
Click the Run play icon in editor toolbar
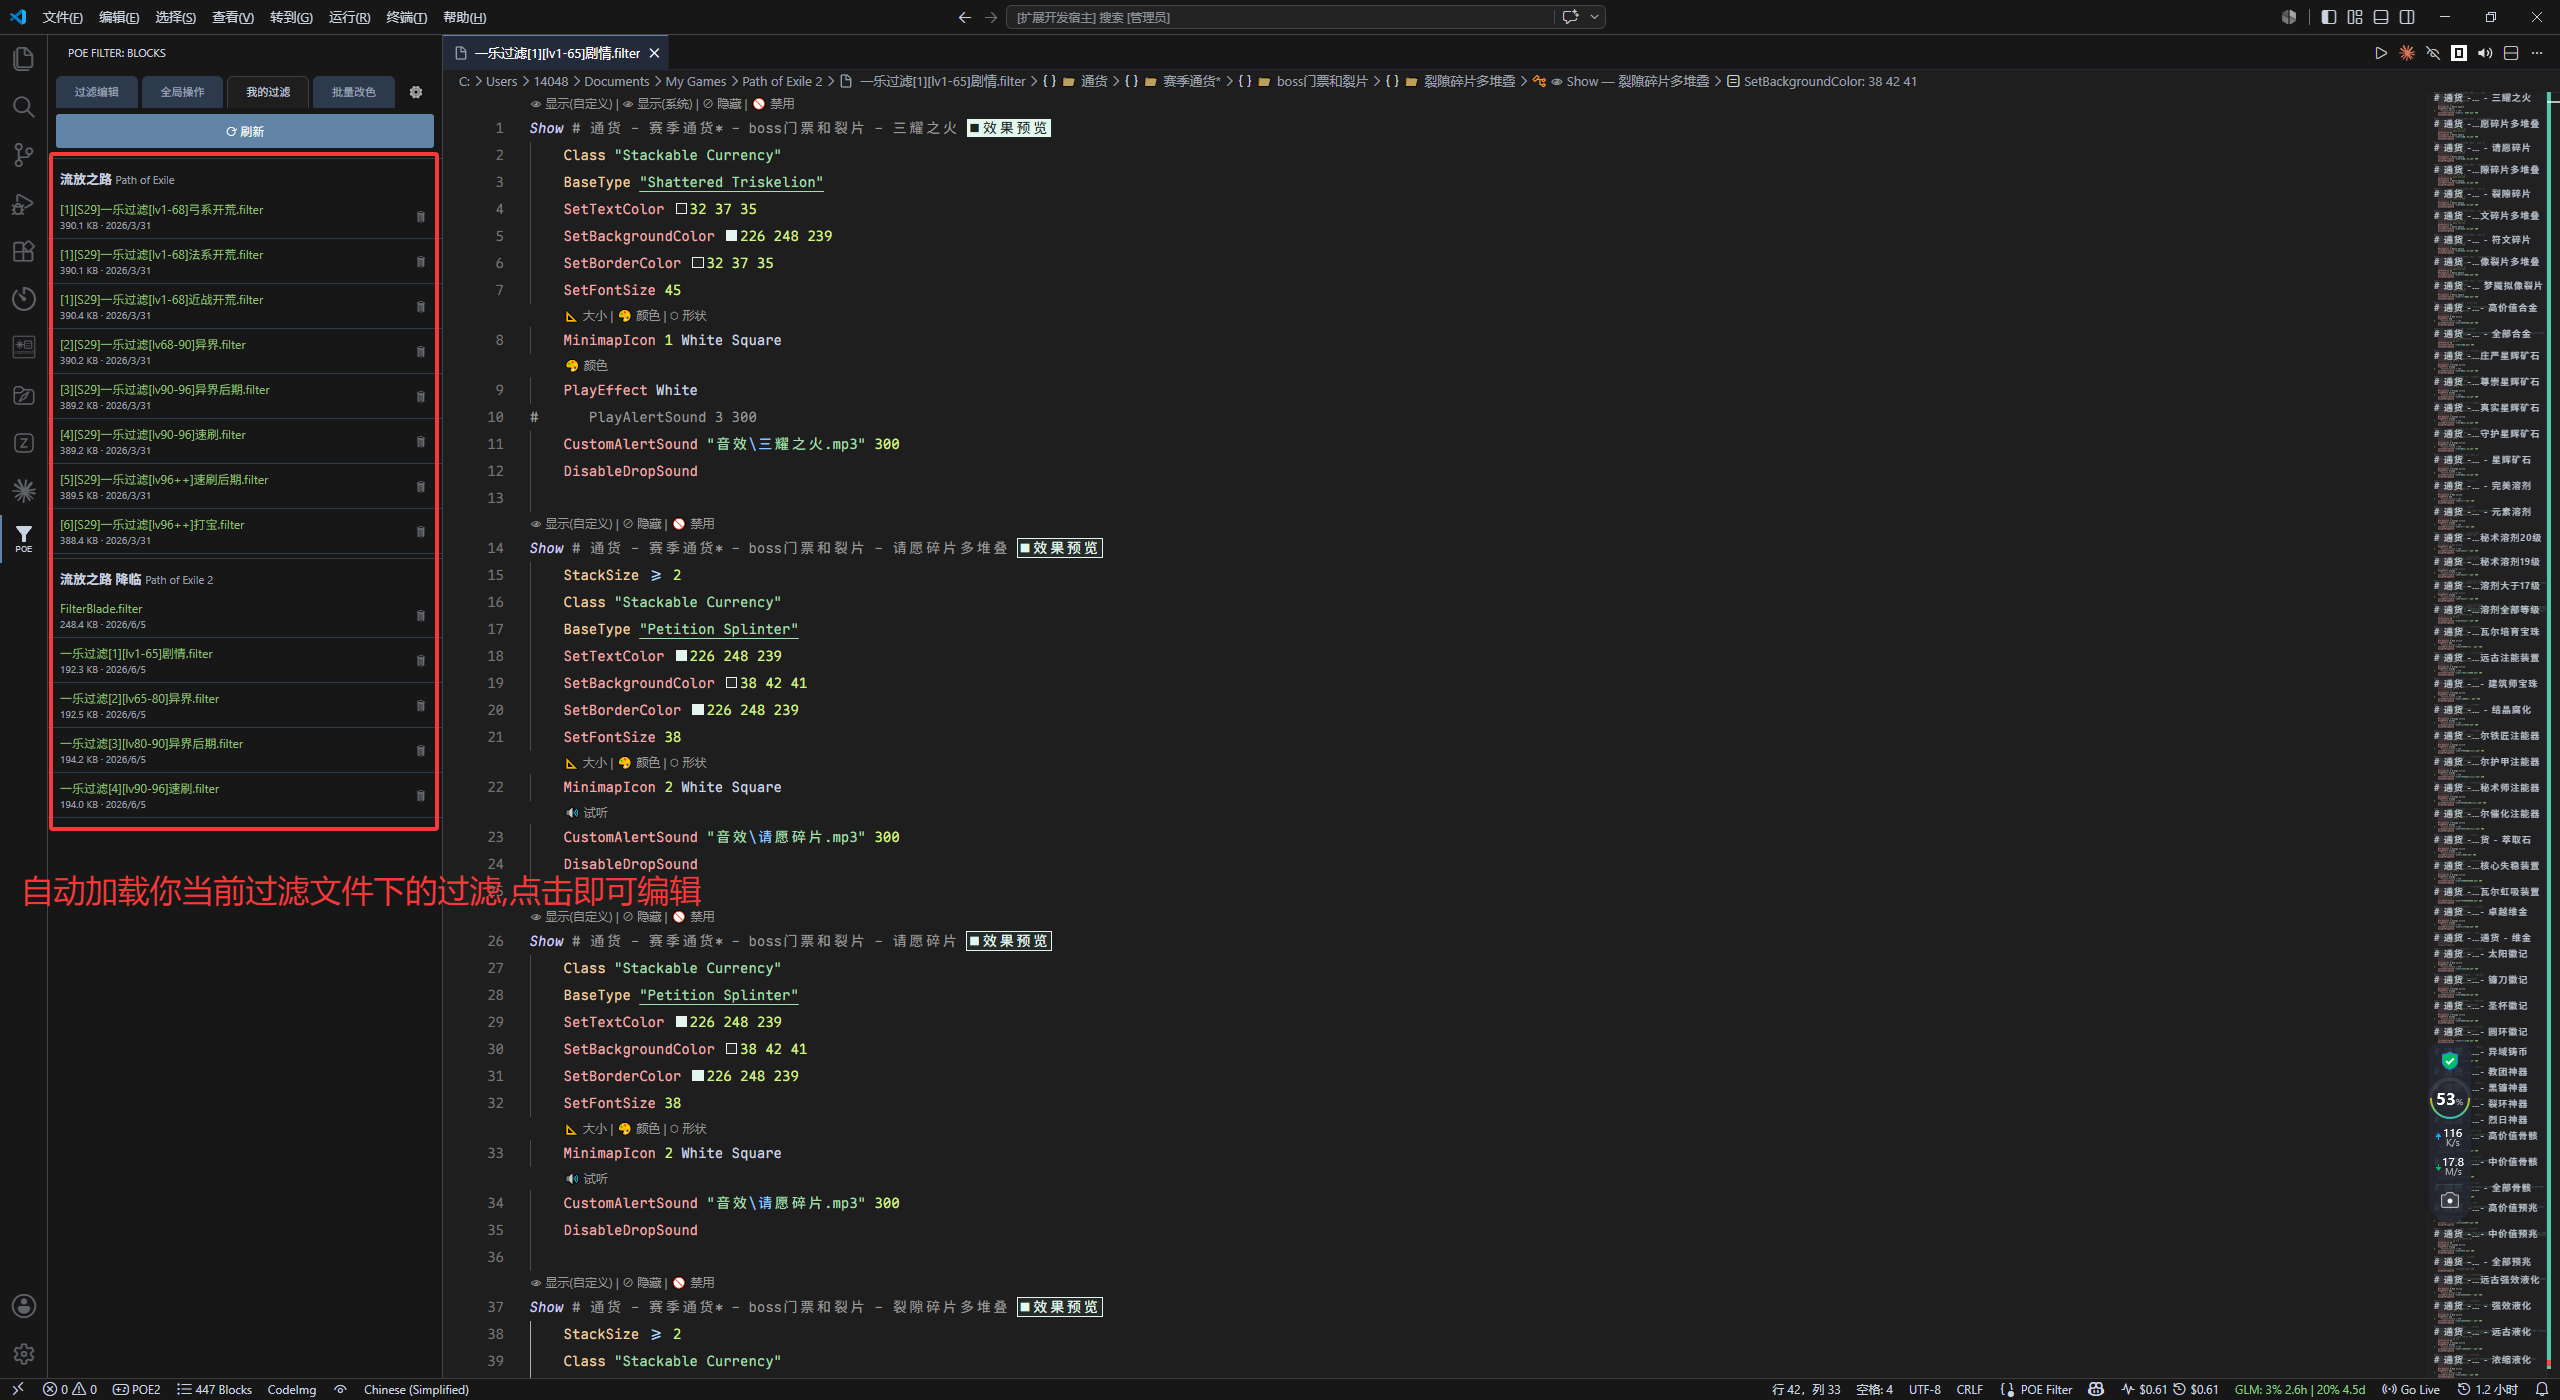coord(2381,53)
